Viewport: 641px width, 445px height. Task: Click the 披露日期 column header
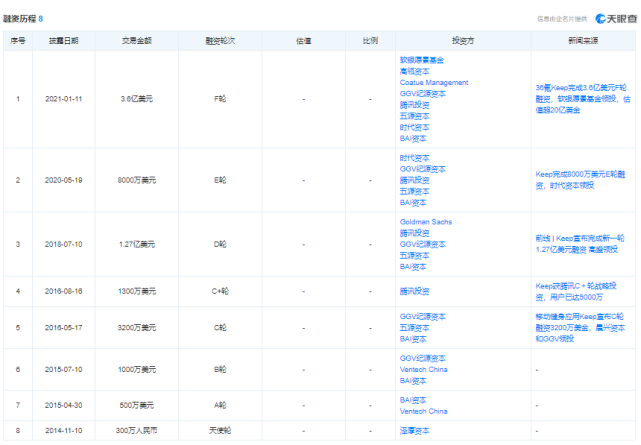[64, 41]
